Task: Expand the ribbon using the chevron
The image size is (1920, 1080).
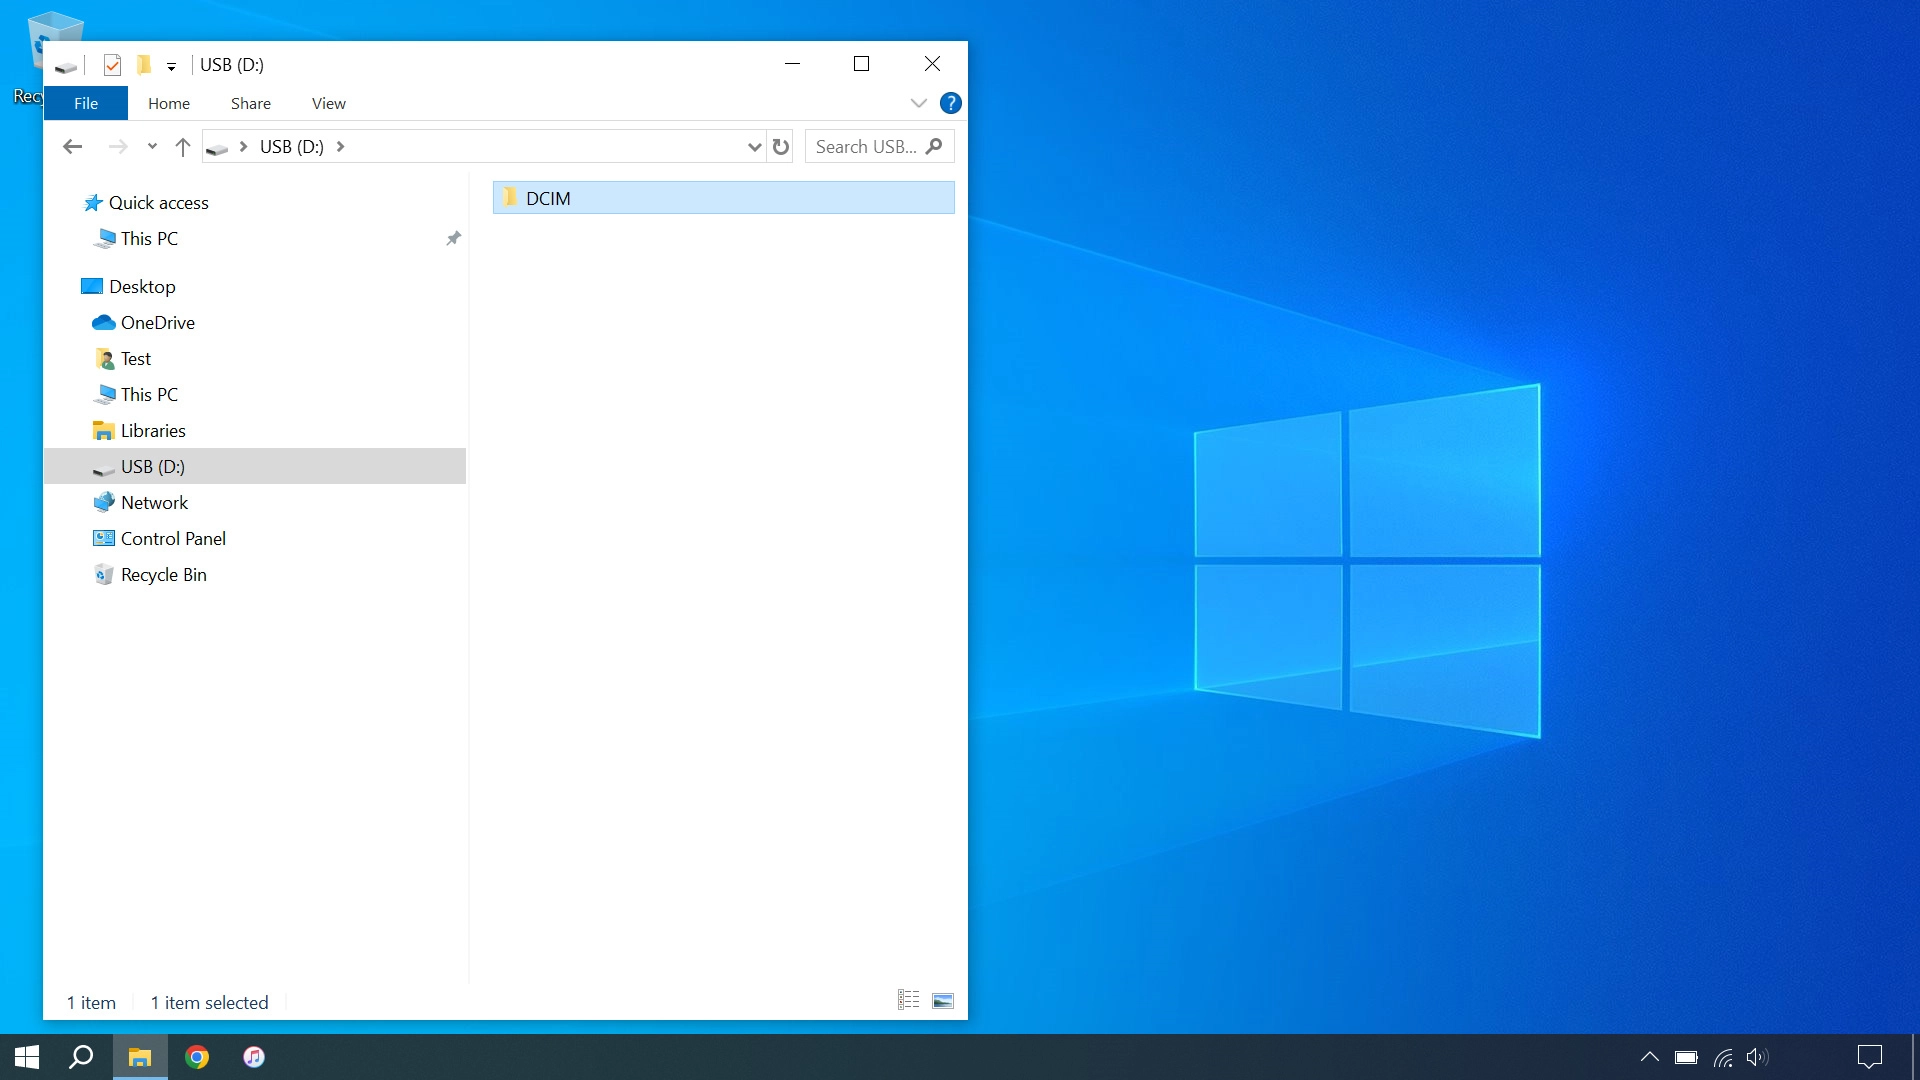Action: [917, 103]
